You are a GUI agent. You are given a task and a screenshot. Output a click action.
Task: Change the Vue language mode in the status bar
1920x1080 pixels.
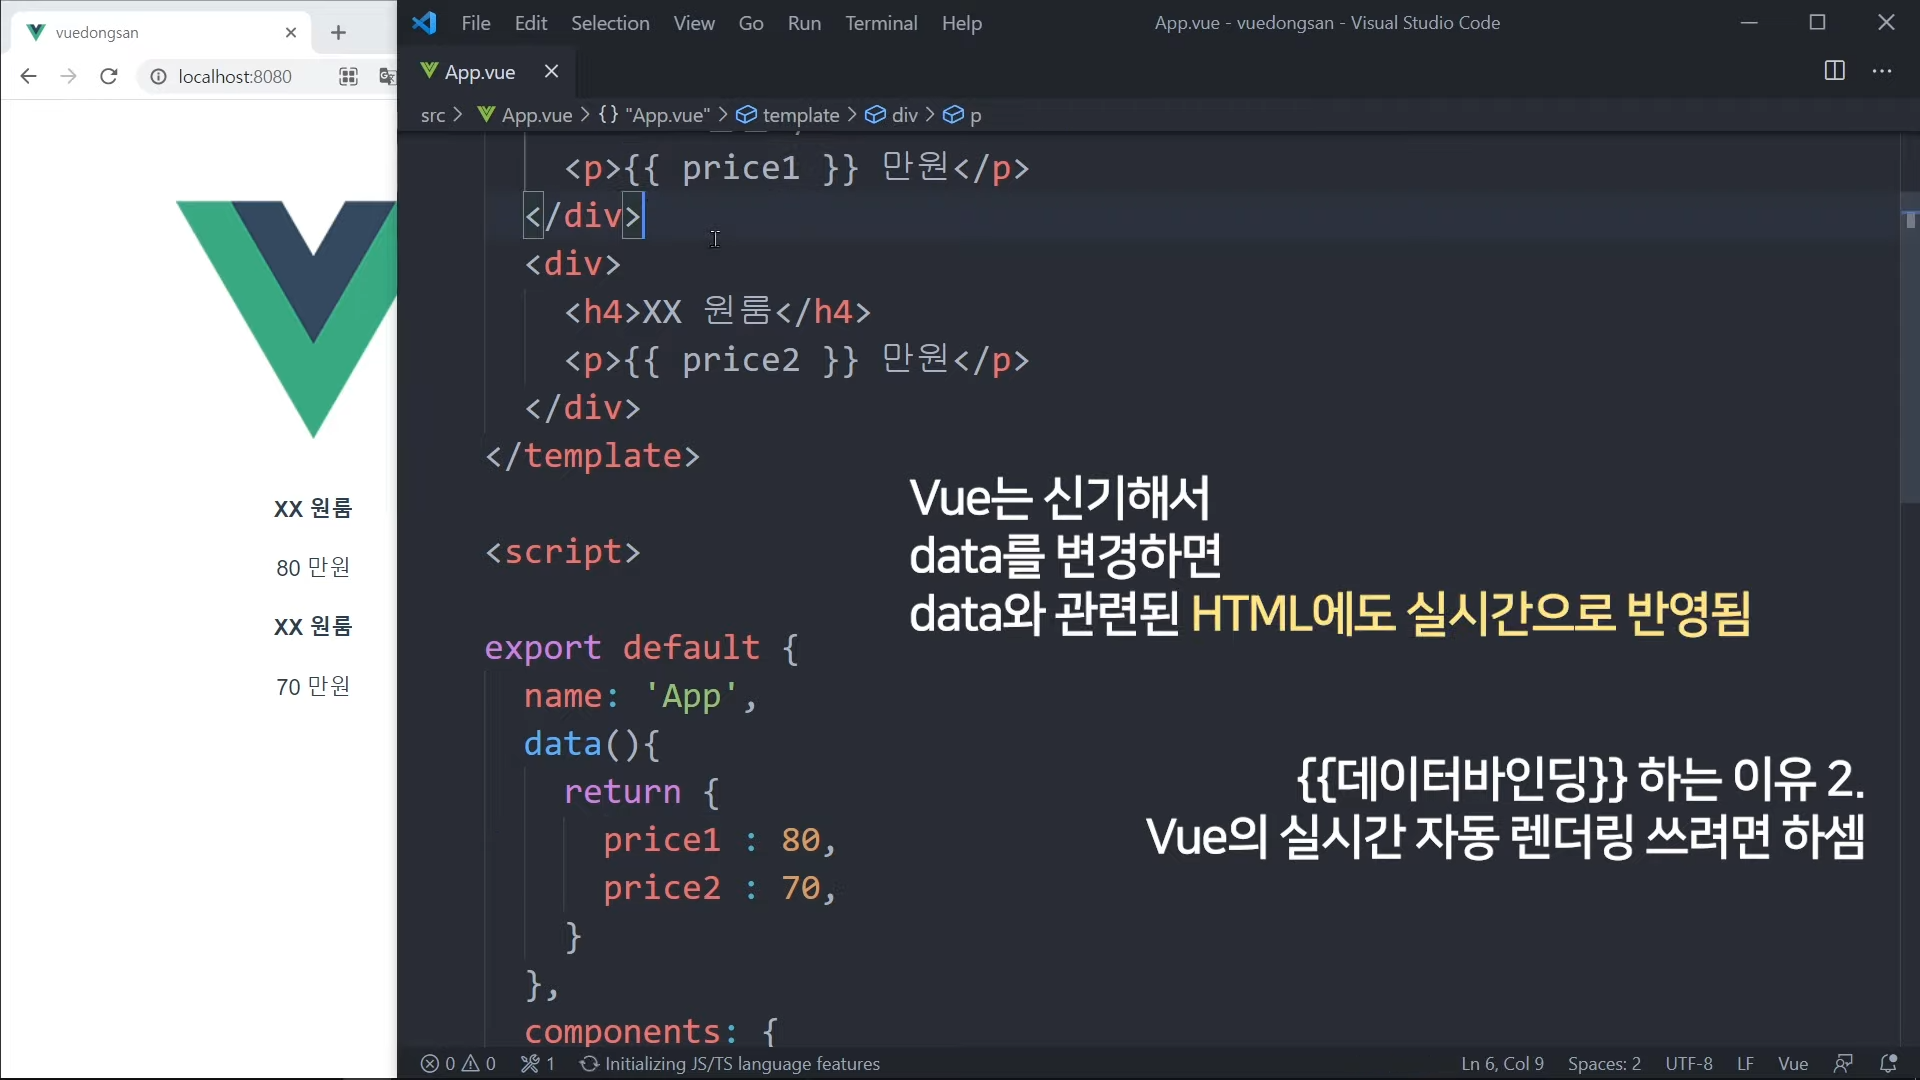coord(1792,1063)
